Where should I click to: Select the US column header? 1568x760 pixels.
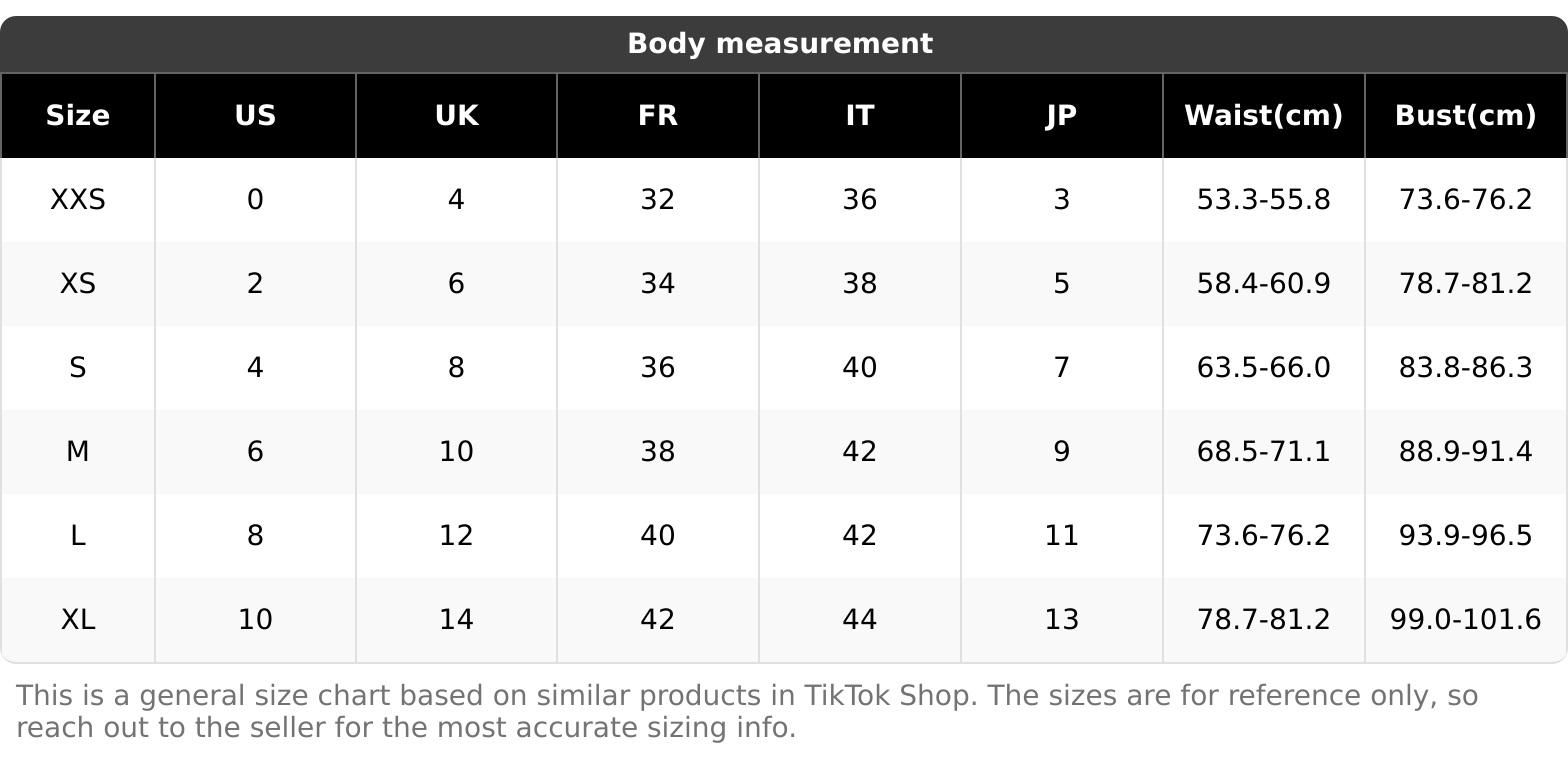tap(255, 116)
